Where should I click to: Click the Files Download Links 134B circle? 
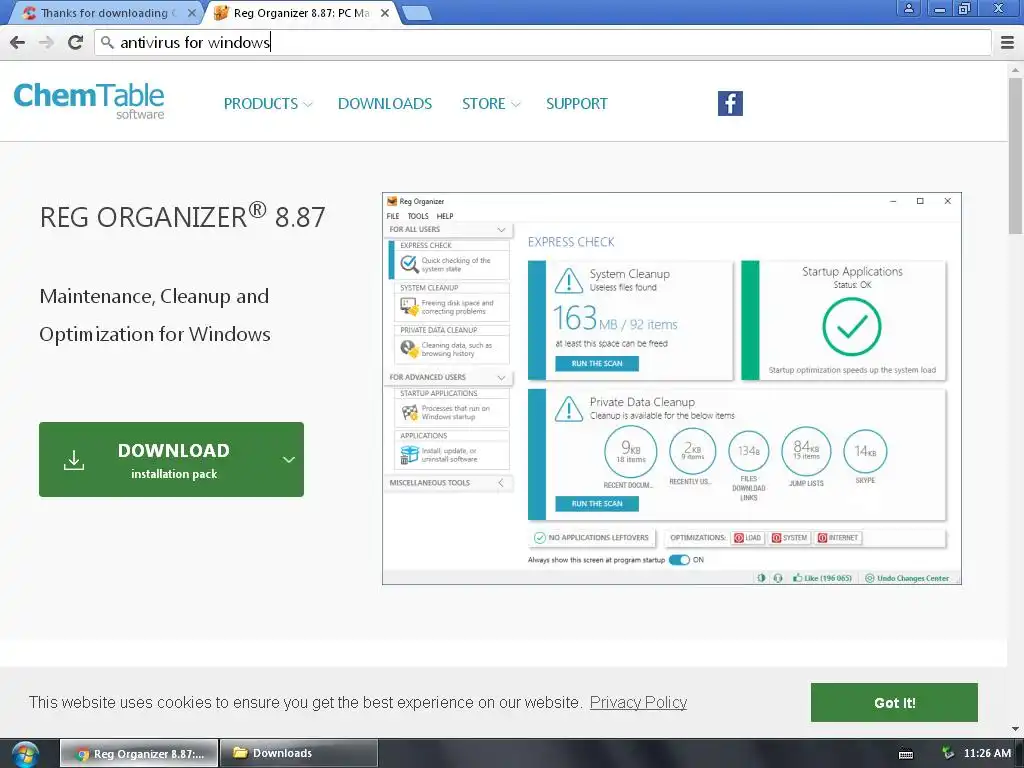point(748,451)
